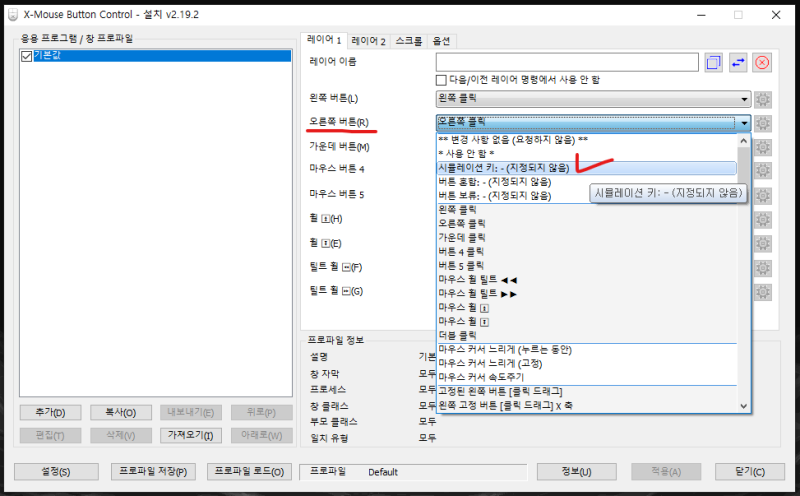
Task: Select 오른쪽 클릭 in dropdown list
Action: (x=587, y=224)
